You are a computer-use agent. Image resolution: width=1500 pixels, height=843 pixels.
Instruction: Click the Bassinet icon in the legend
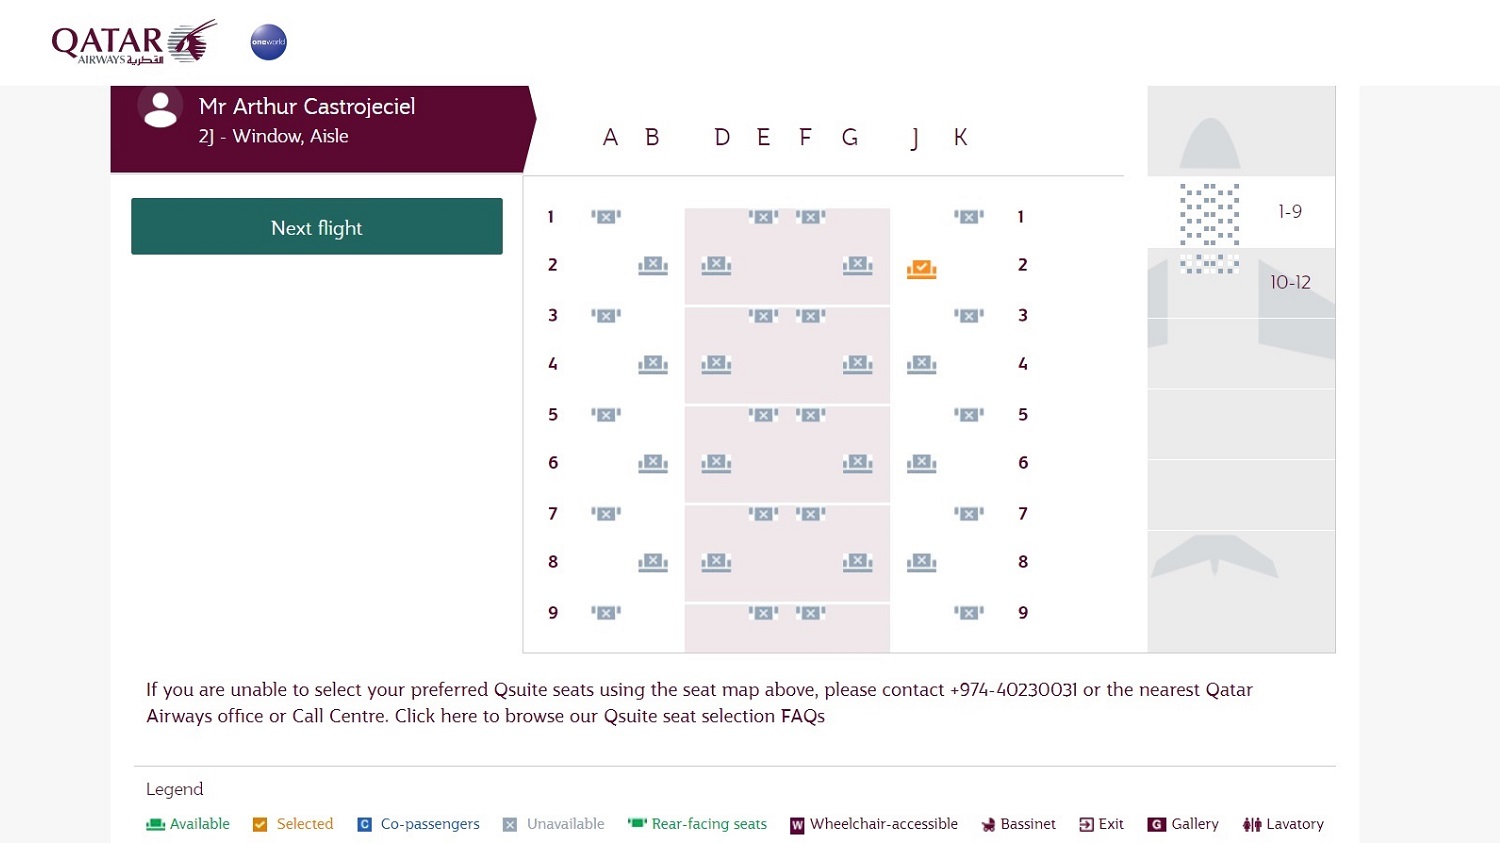tap(990, 824)
